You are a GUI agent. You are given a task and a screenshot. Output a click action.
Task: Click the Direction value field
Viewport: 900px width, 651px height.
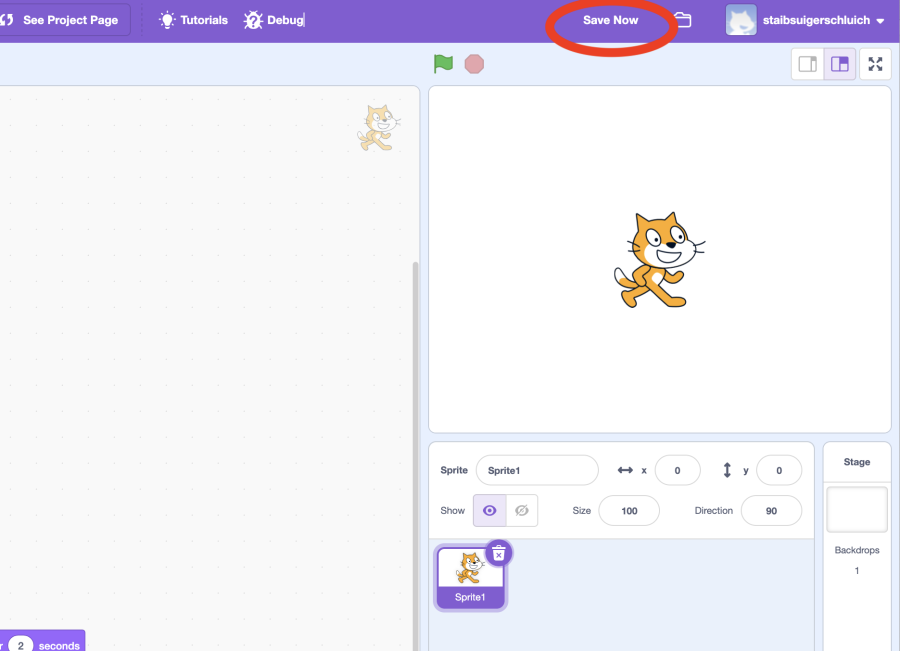tap(771, 510)
